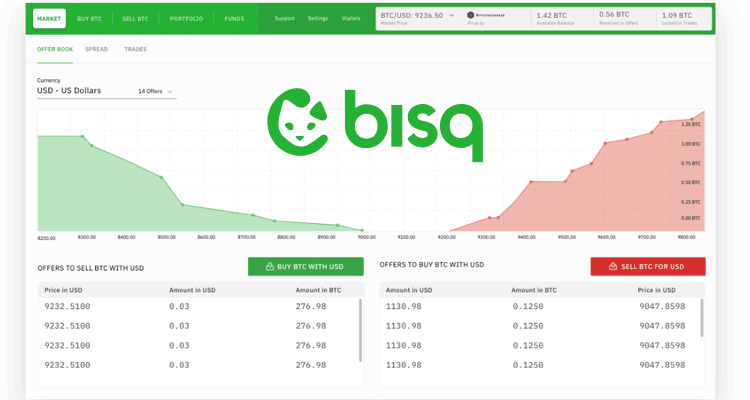Open the Support menu item
The image size is (750, 400).
point(285,19)
